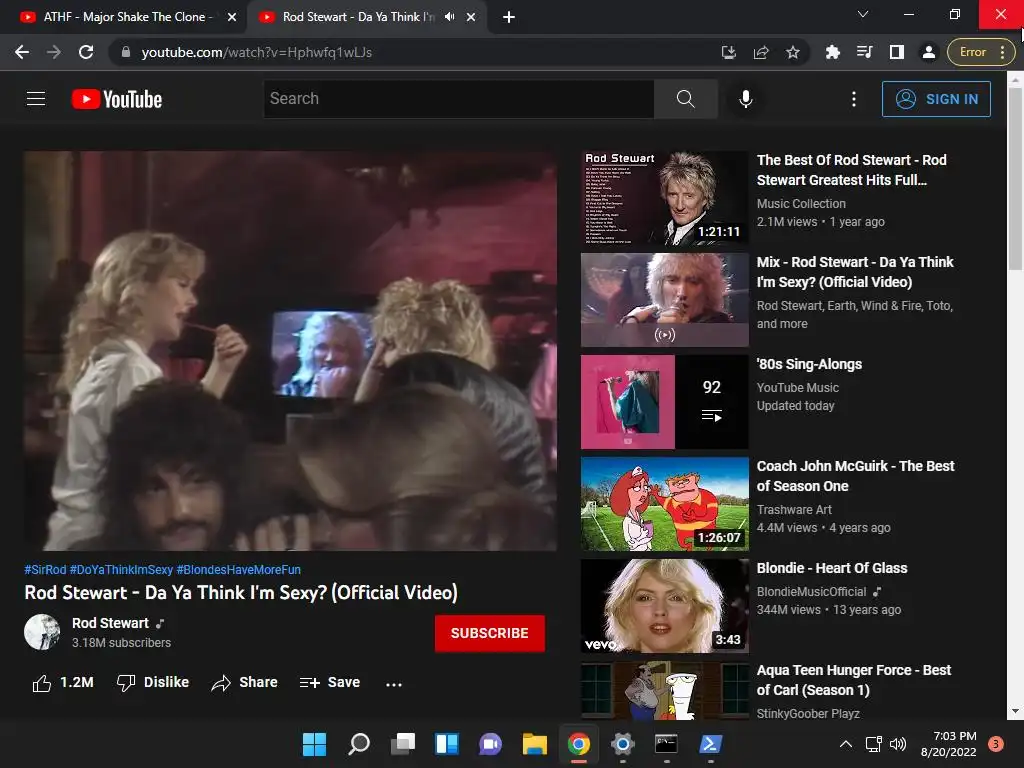
Task: View site information lock icon
Action: pyautogui.click(x=126, y=52)
